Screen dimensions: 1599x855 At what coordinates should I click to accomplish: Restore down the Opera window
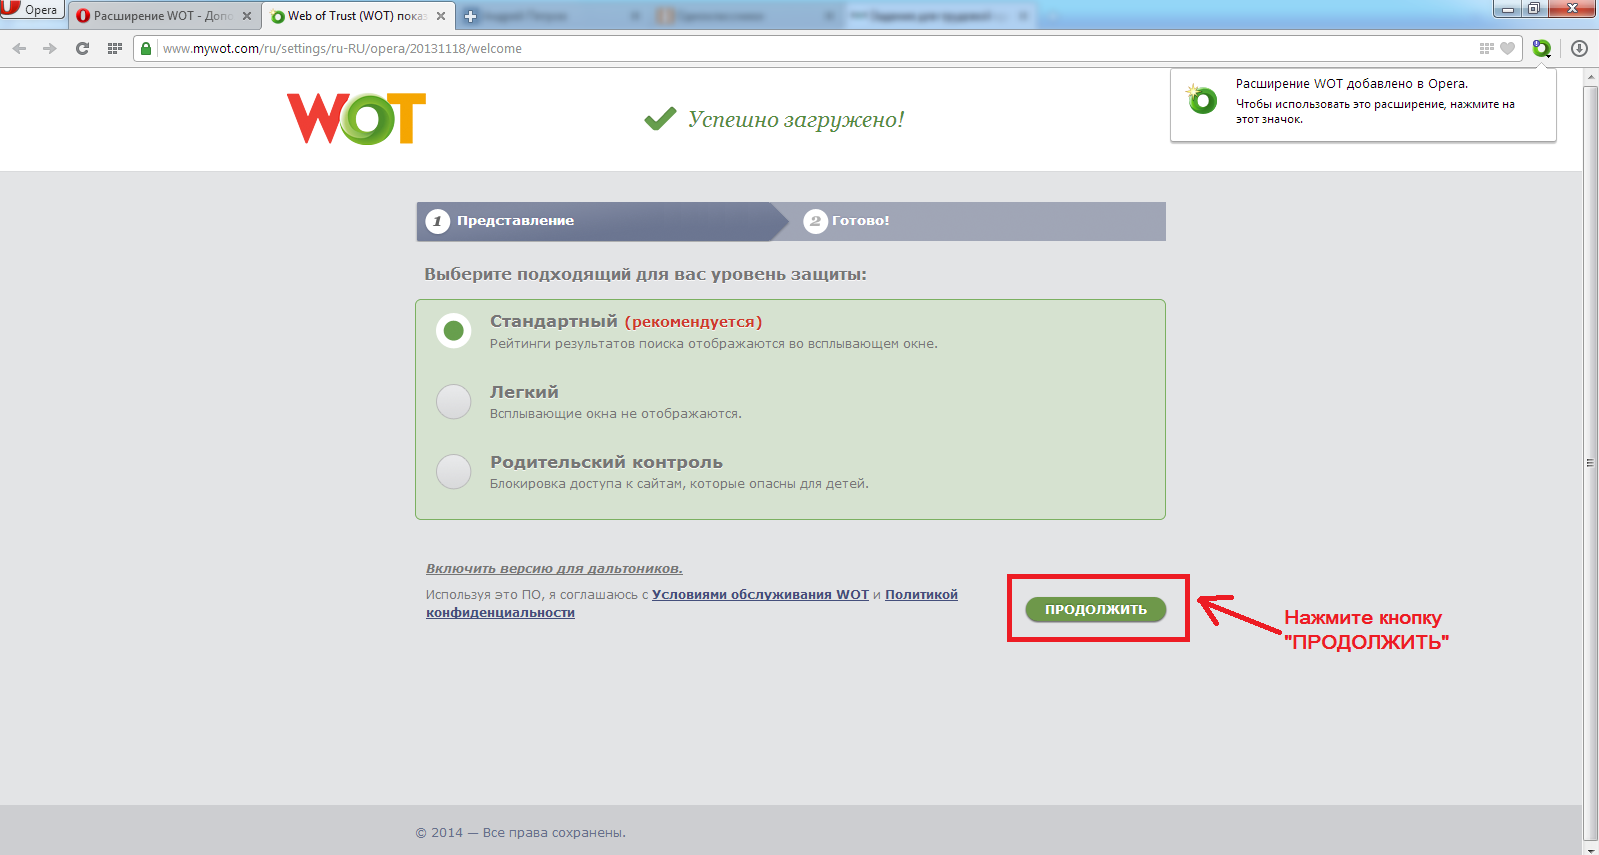click(1534, 9)
